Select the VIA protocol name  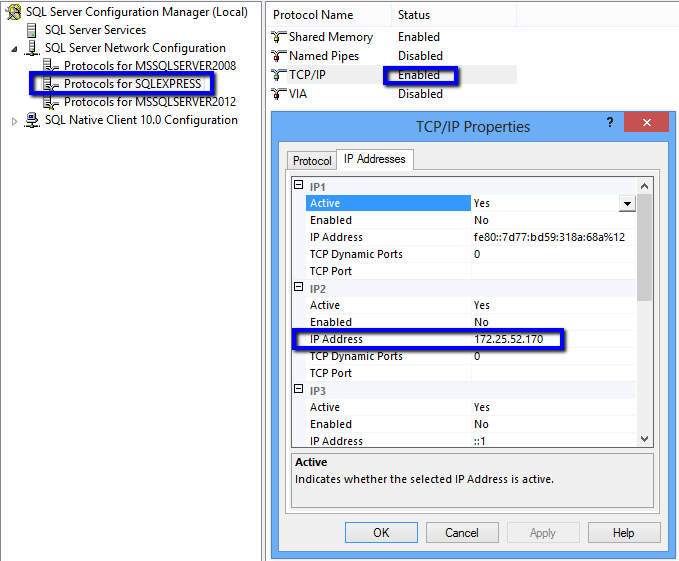298,94
